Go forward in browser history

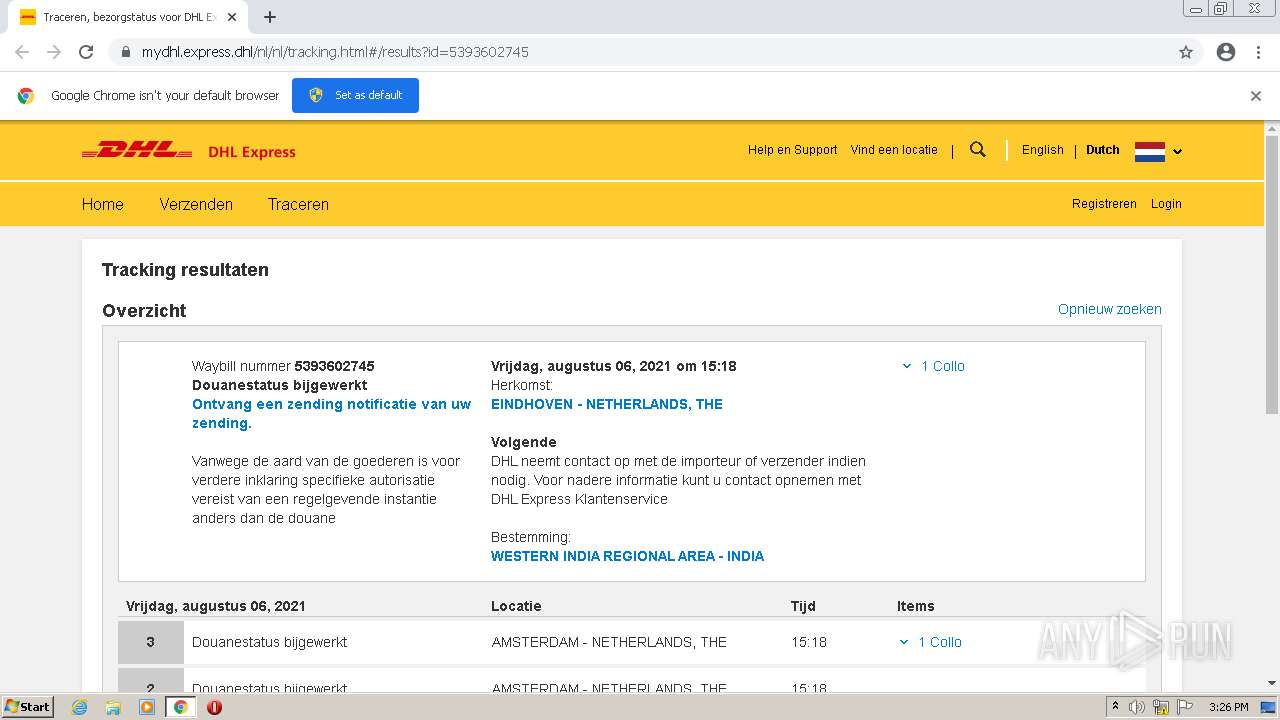click(x=54, y=52)
